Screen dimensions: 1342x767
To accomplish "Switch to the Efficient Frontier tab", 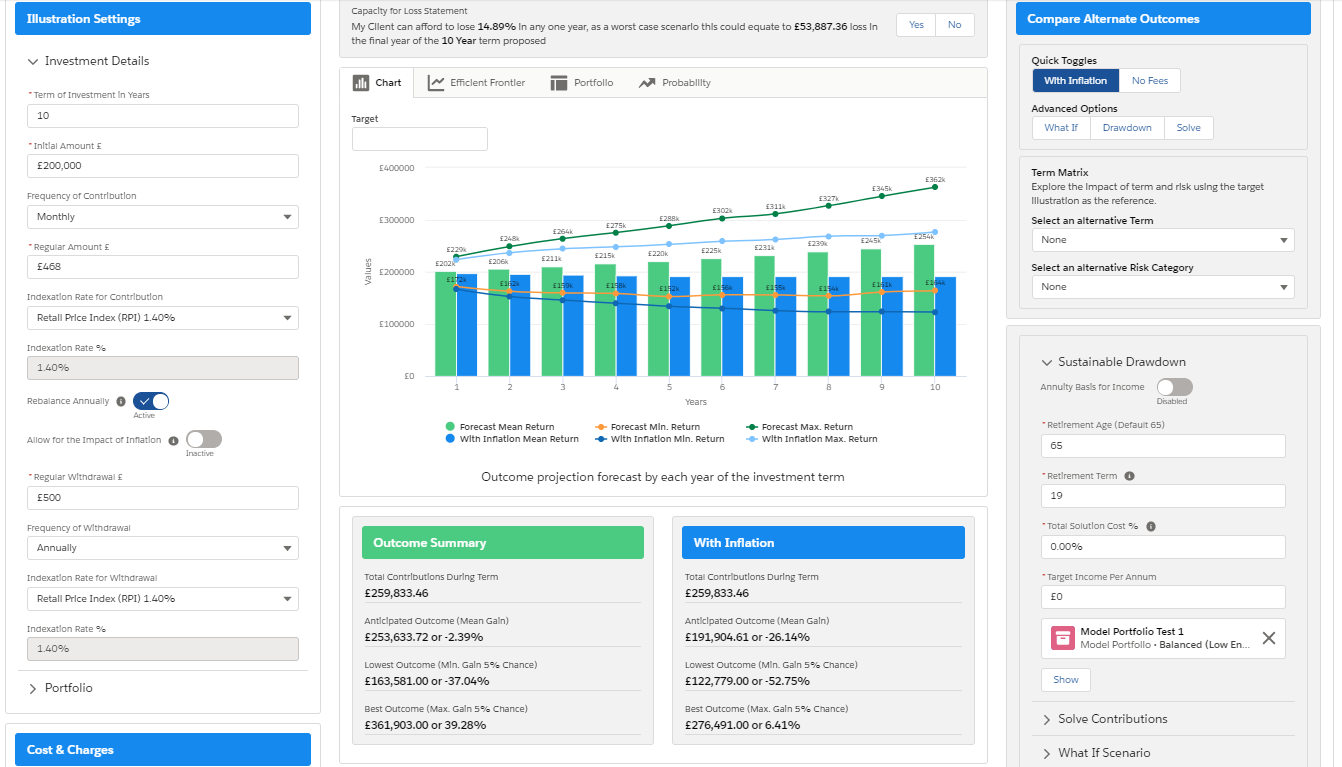I will [x=476, y=83].
